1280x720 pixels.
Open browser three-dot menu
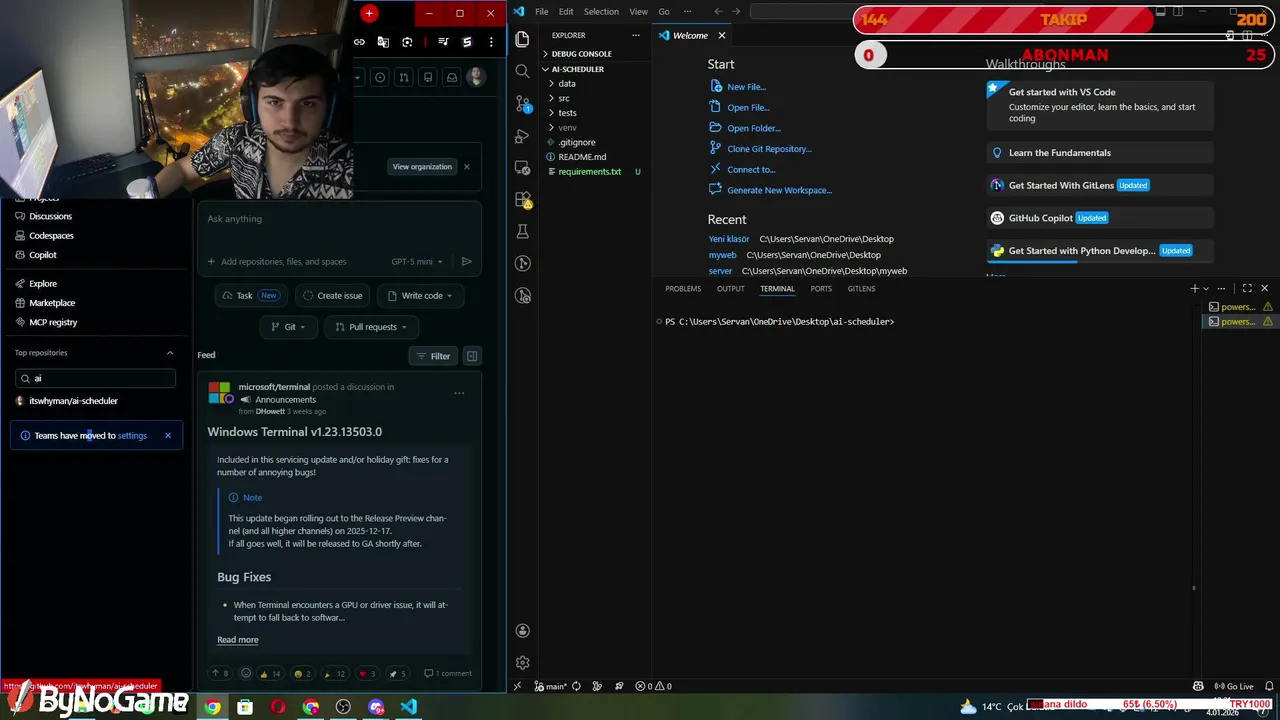pos(491,42)
